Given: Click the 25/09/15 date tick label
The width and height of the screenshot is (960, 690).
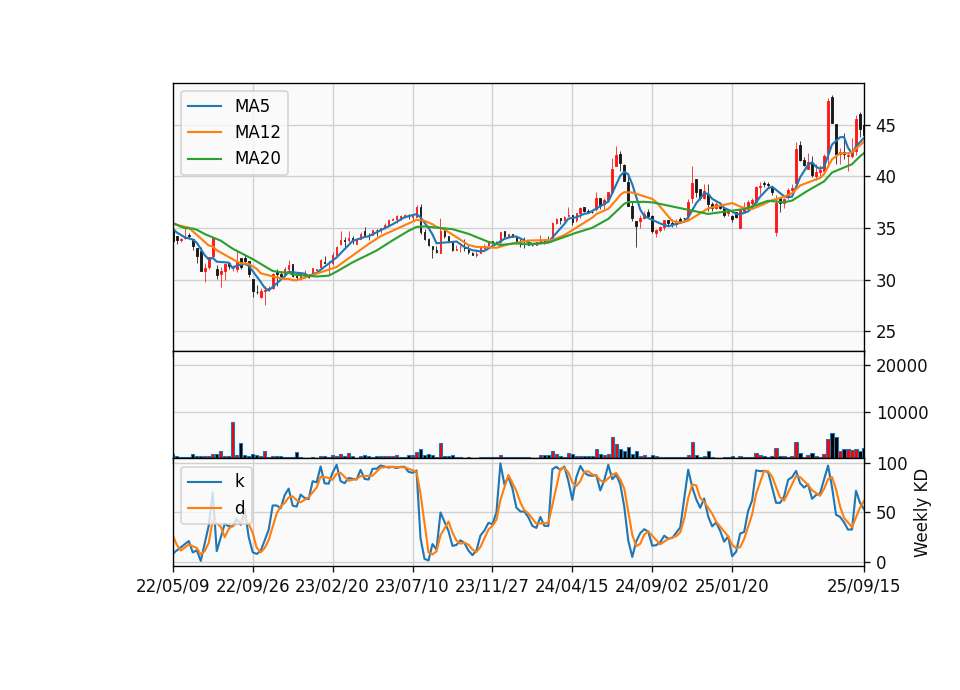Looking at the screenshot, I should [x=864, y=586].
